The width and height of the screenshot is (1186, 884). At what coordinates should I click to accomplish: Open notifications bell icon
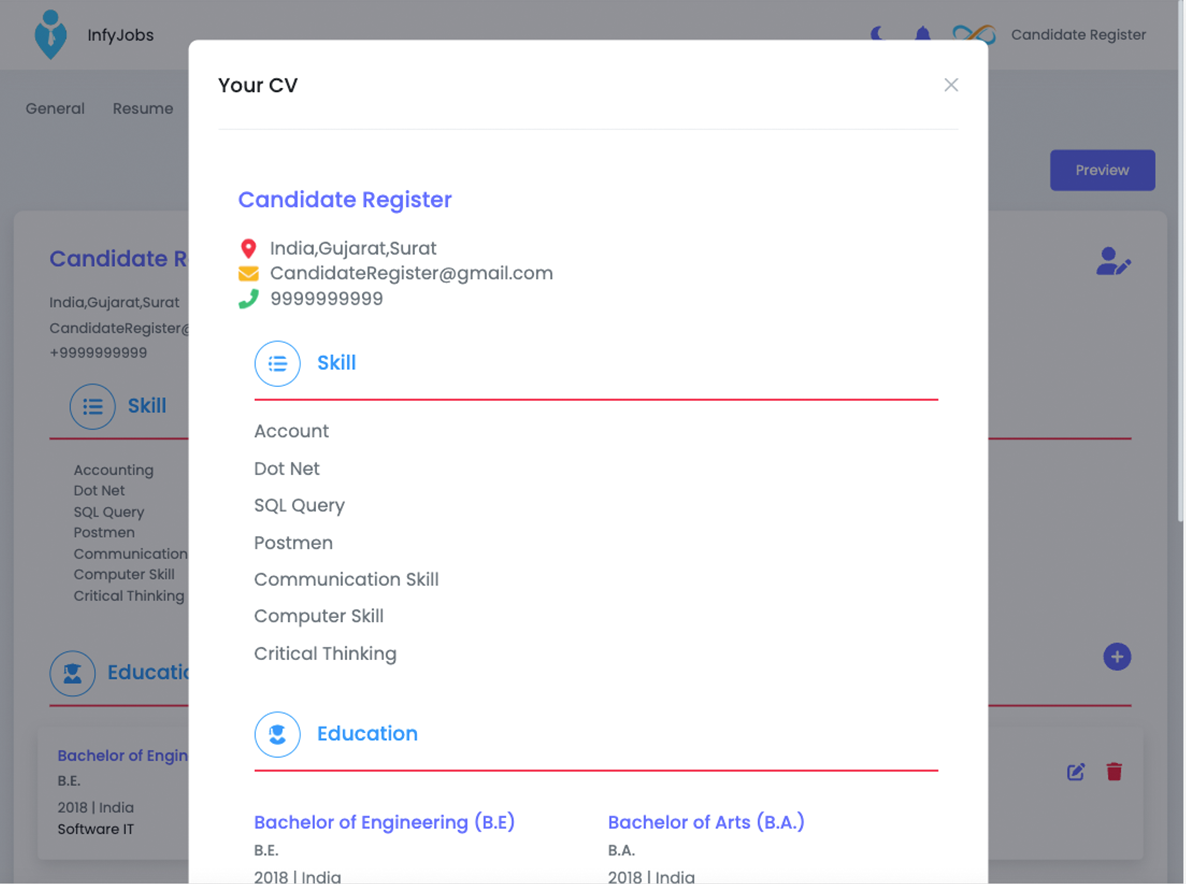[x=922, y=35]
